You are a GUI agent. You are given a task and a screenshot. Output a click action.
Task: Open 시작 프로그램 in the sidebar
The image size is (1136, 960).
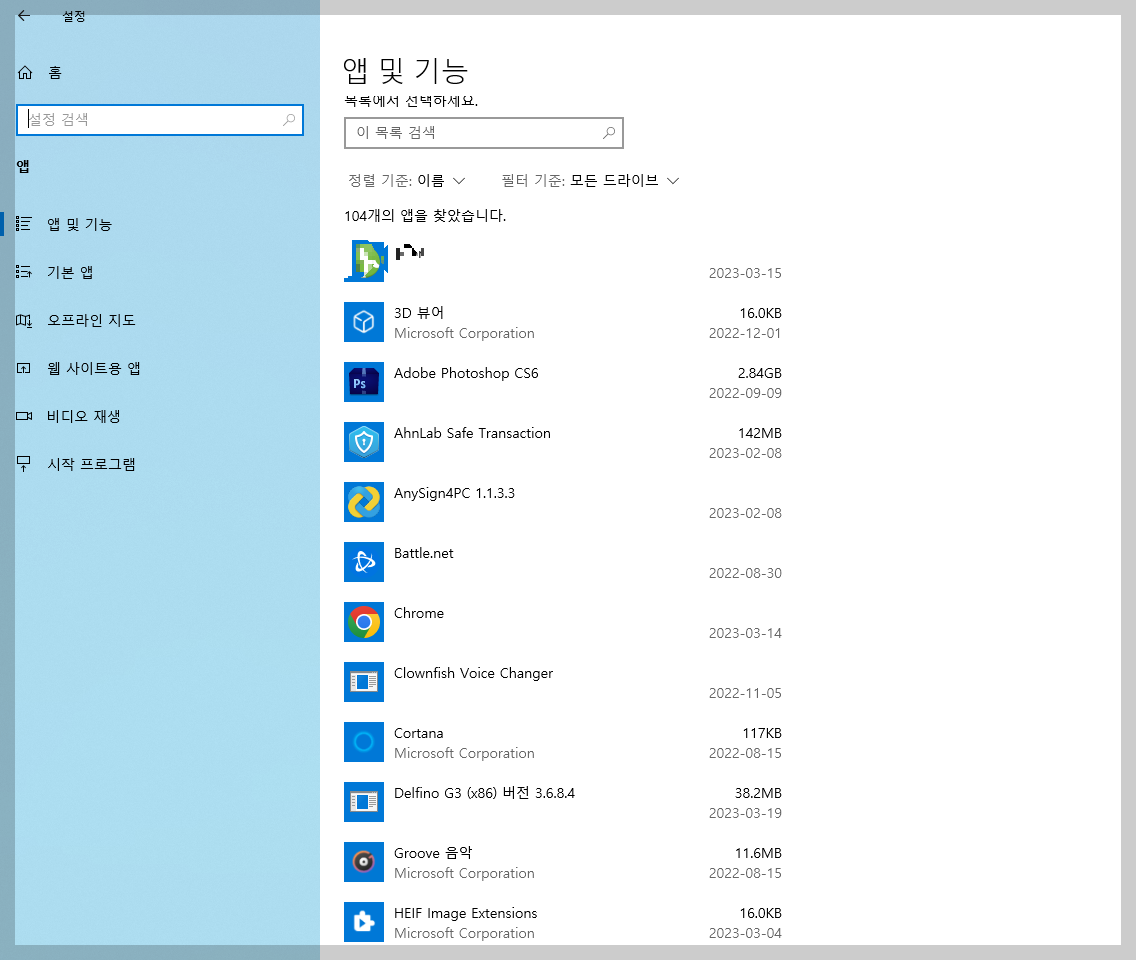coord(91,464)
